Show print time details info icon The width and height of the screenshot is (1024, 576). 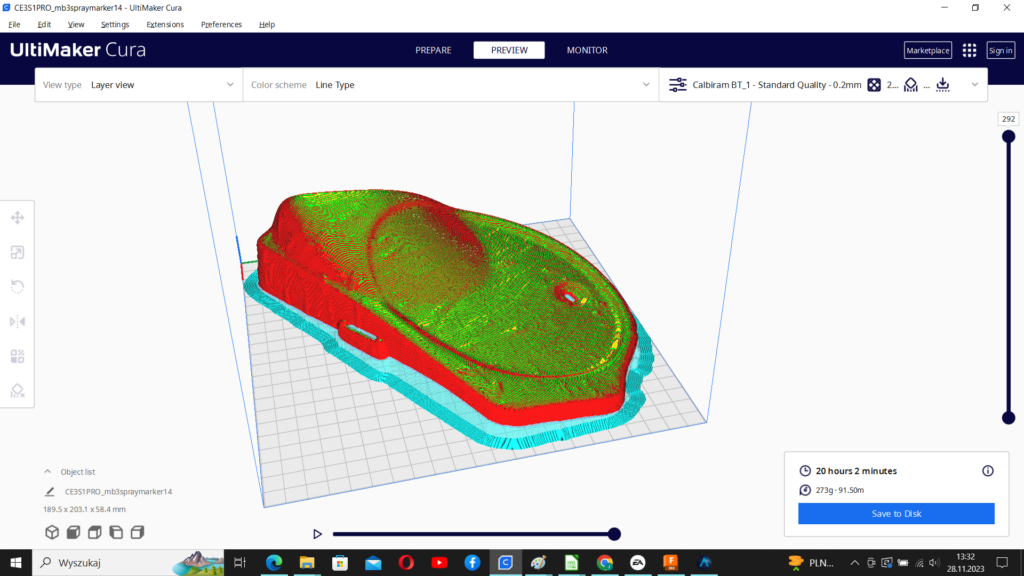(x=987, y=471)
